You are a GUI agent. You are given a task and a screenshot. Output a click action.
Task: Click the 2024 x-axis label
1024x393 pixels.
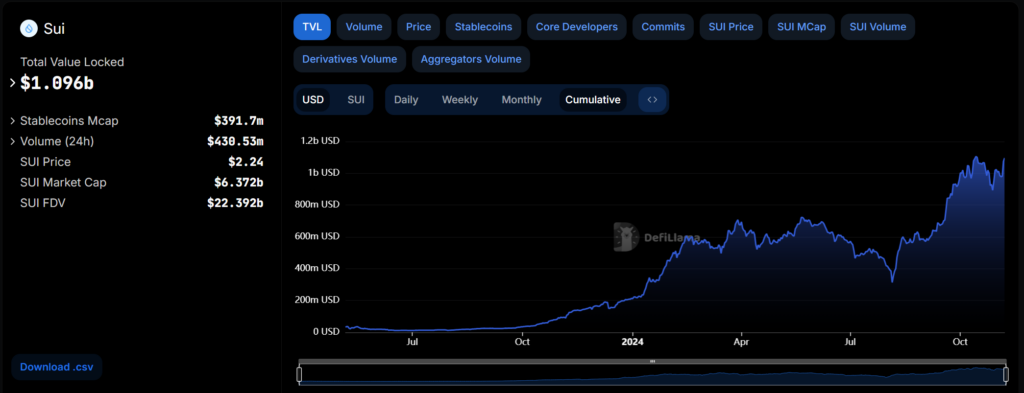pos(632,341)
